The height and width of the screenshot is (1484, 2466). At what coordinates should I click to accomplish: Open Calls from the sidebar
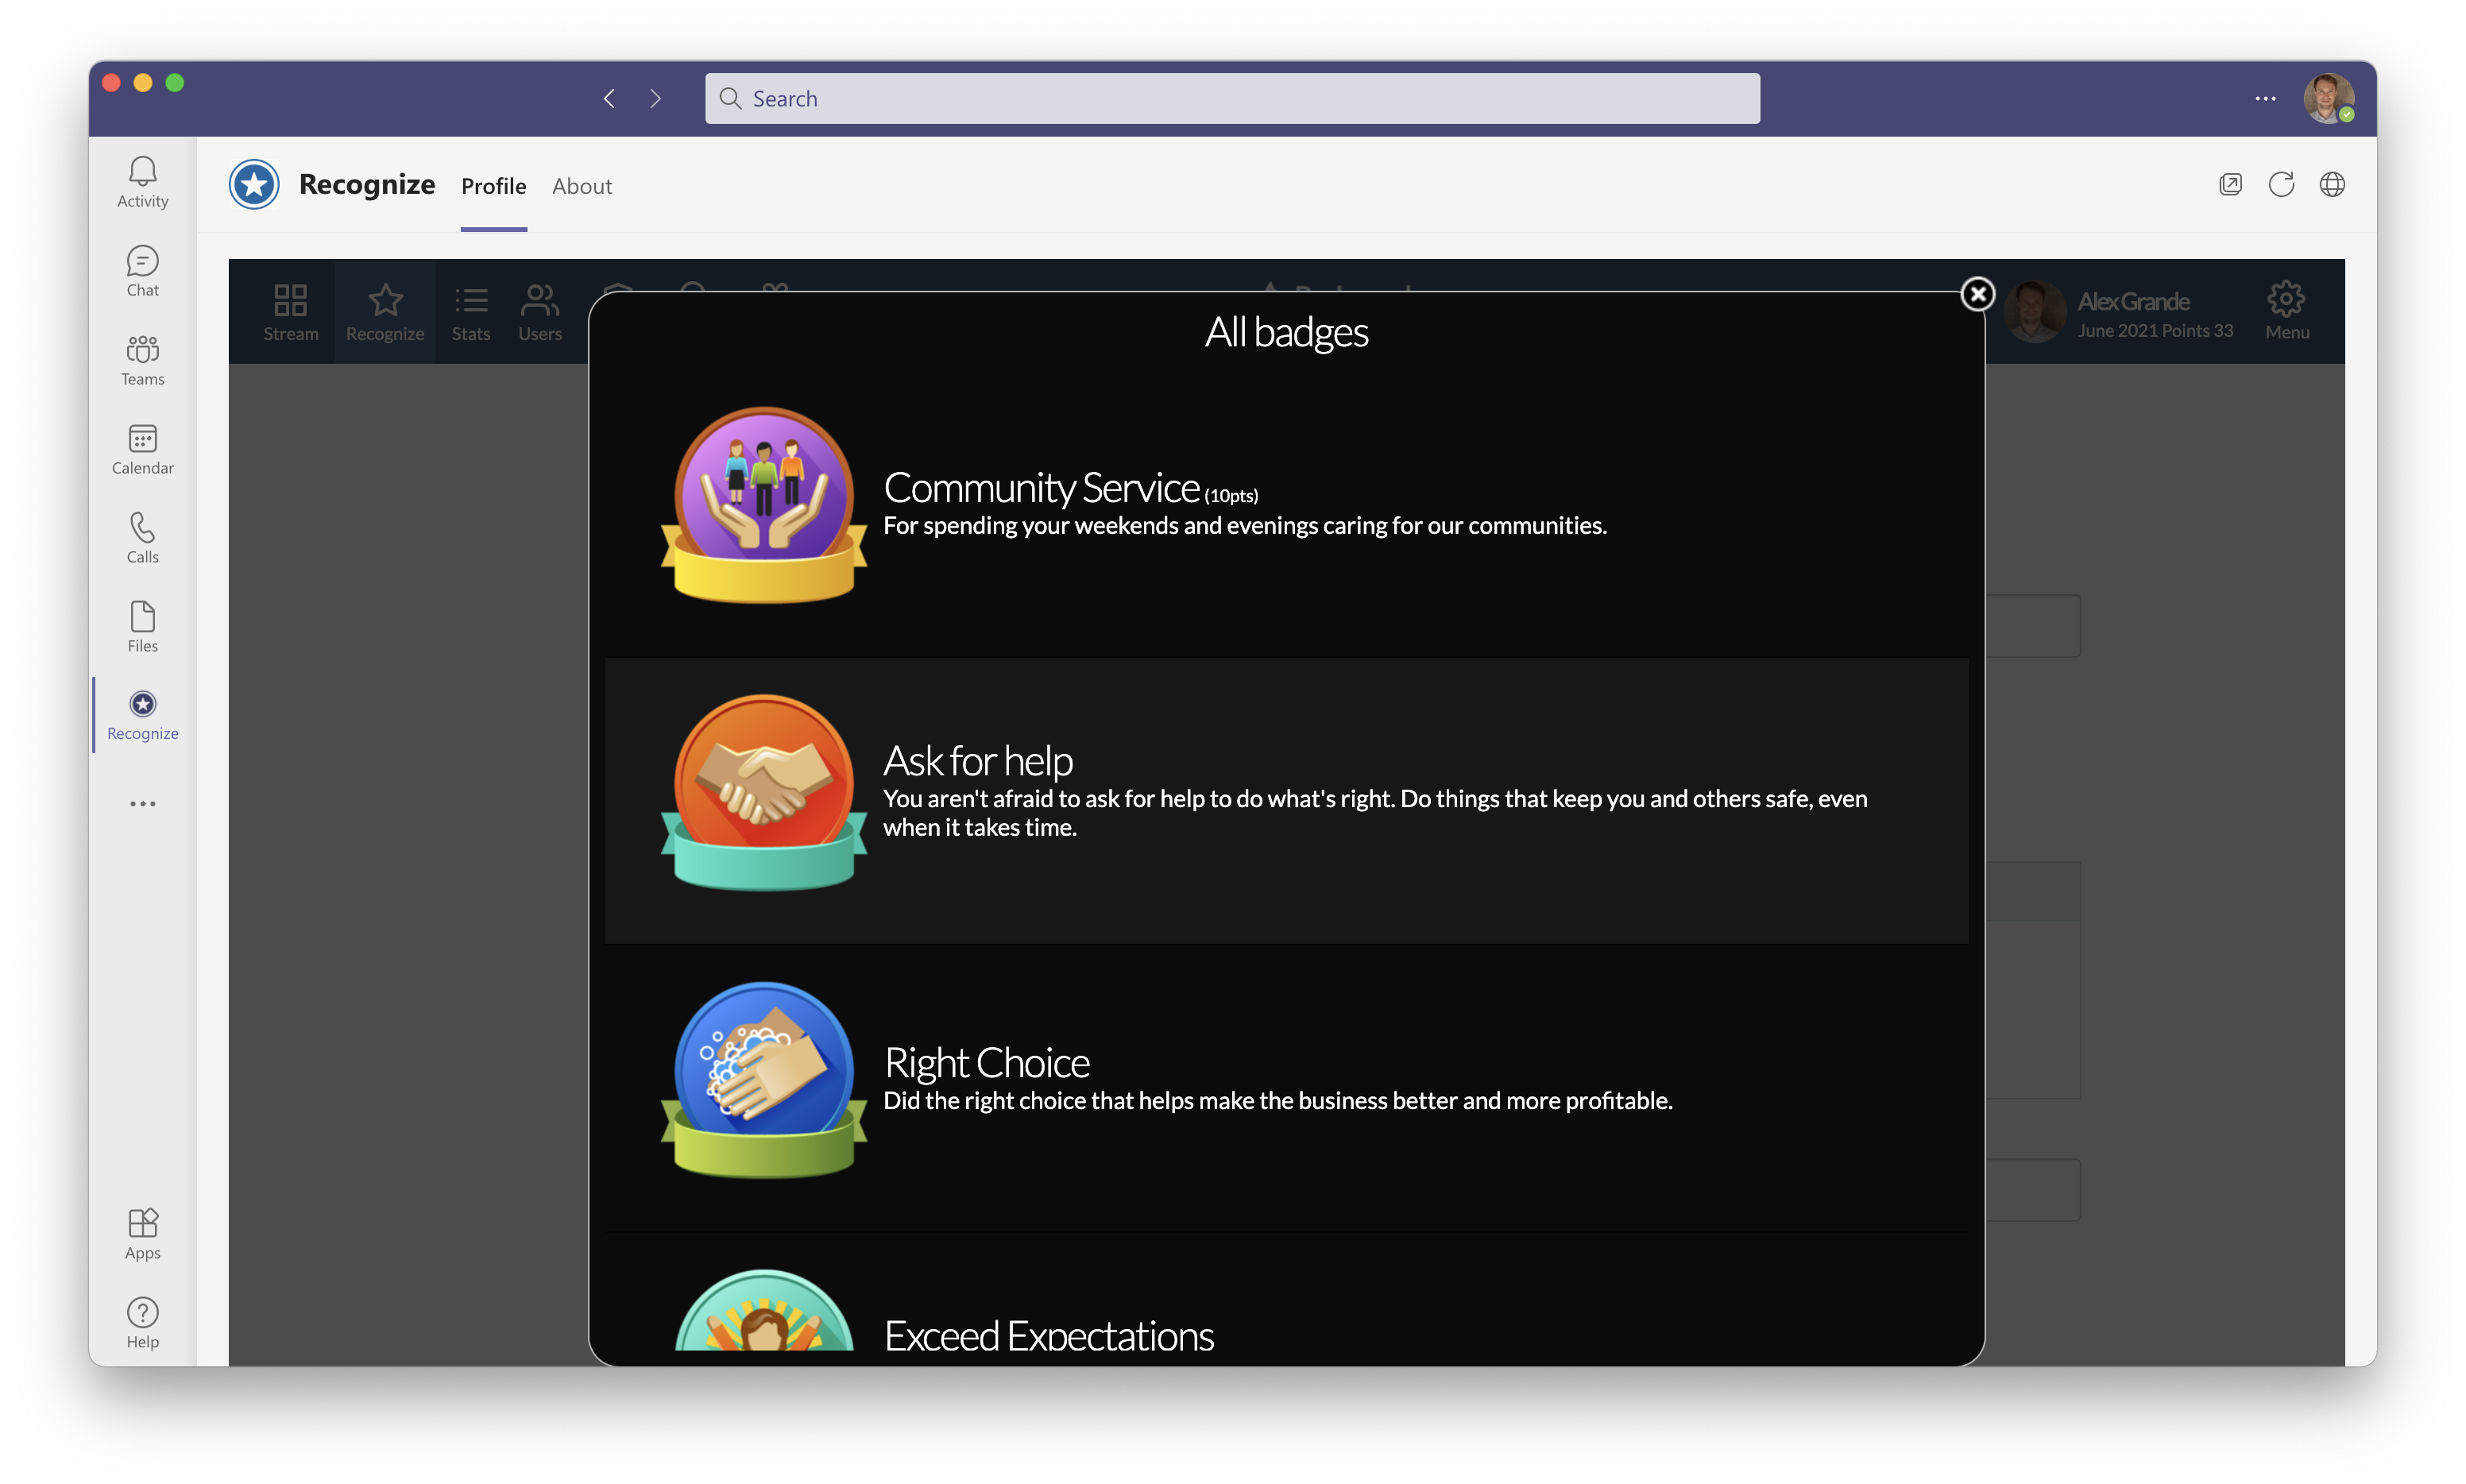[142, 538]
